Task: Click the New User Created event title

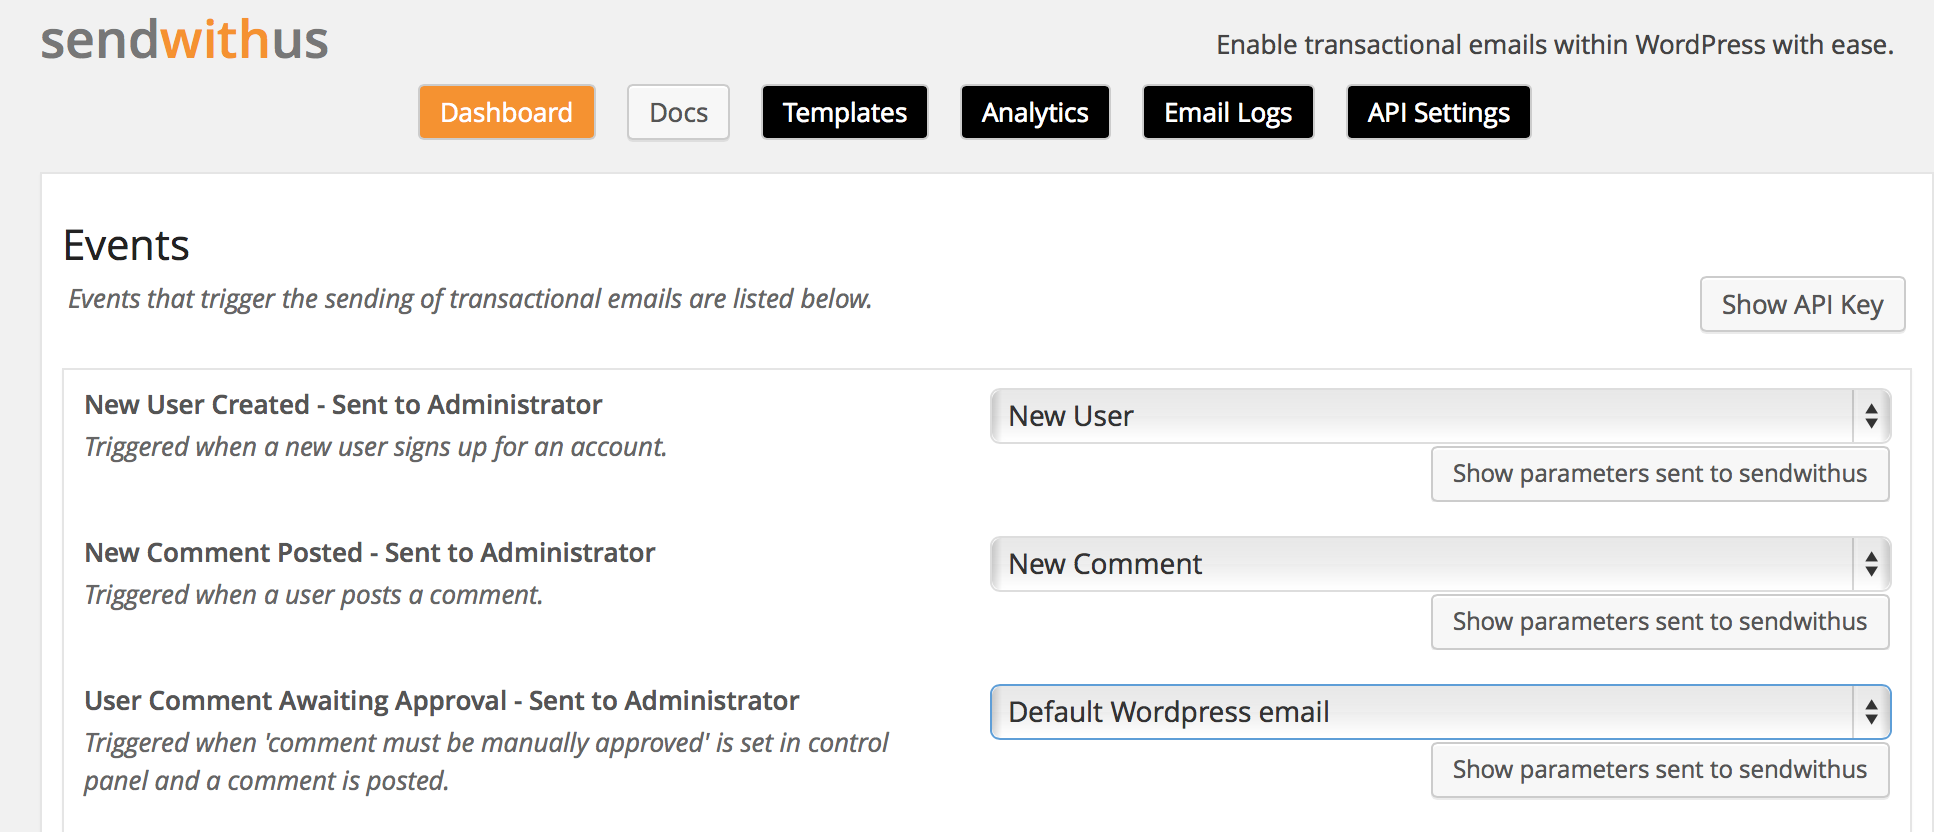Action: click(x=343, y=405)
